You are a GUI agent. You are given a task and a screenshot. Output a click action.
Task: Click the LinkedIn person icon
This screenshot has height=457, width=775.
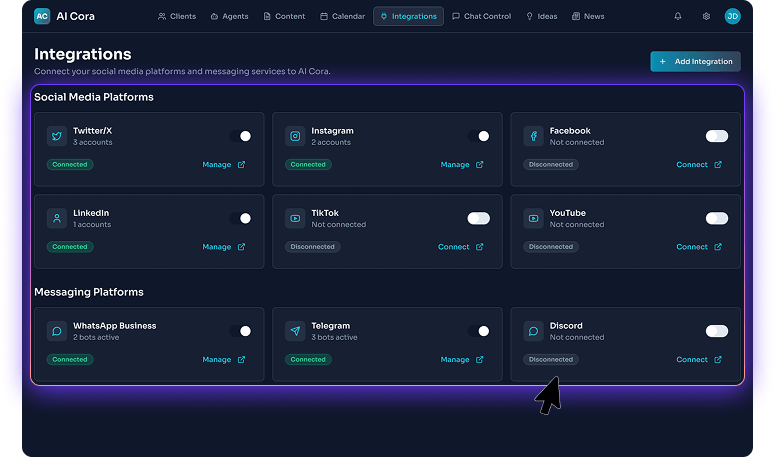point(57,218)
